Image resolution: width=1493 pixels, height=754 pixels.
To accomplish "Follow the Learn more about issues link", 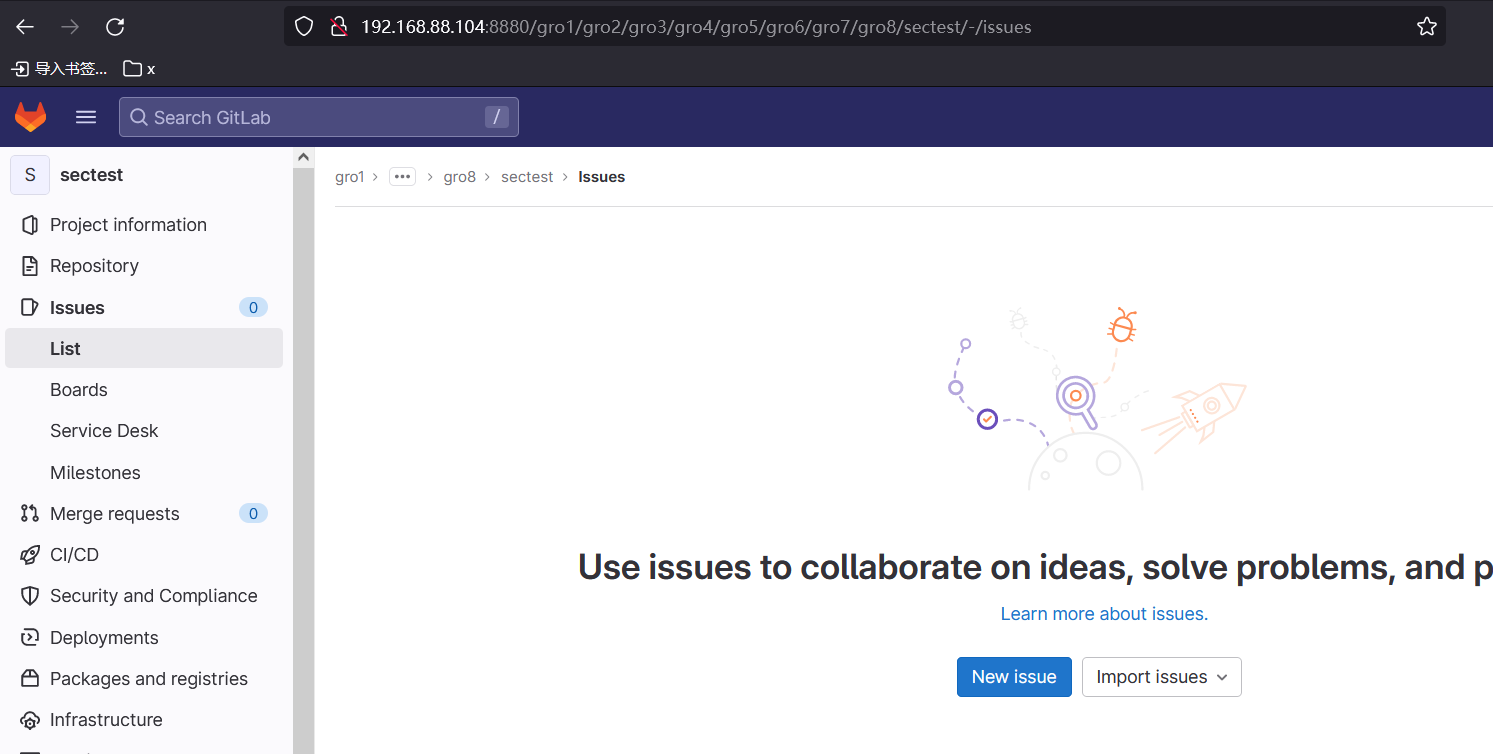I will (1104, 614).
